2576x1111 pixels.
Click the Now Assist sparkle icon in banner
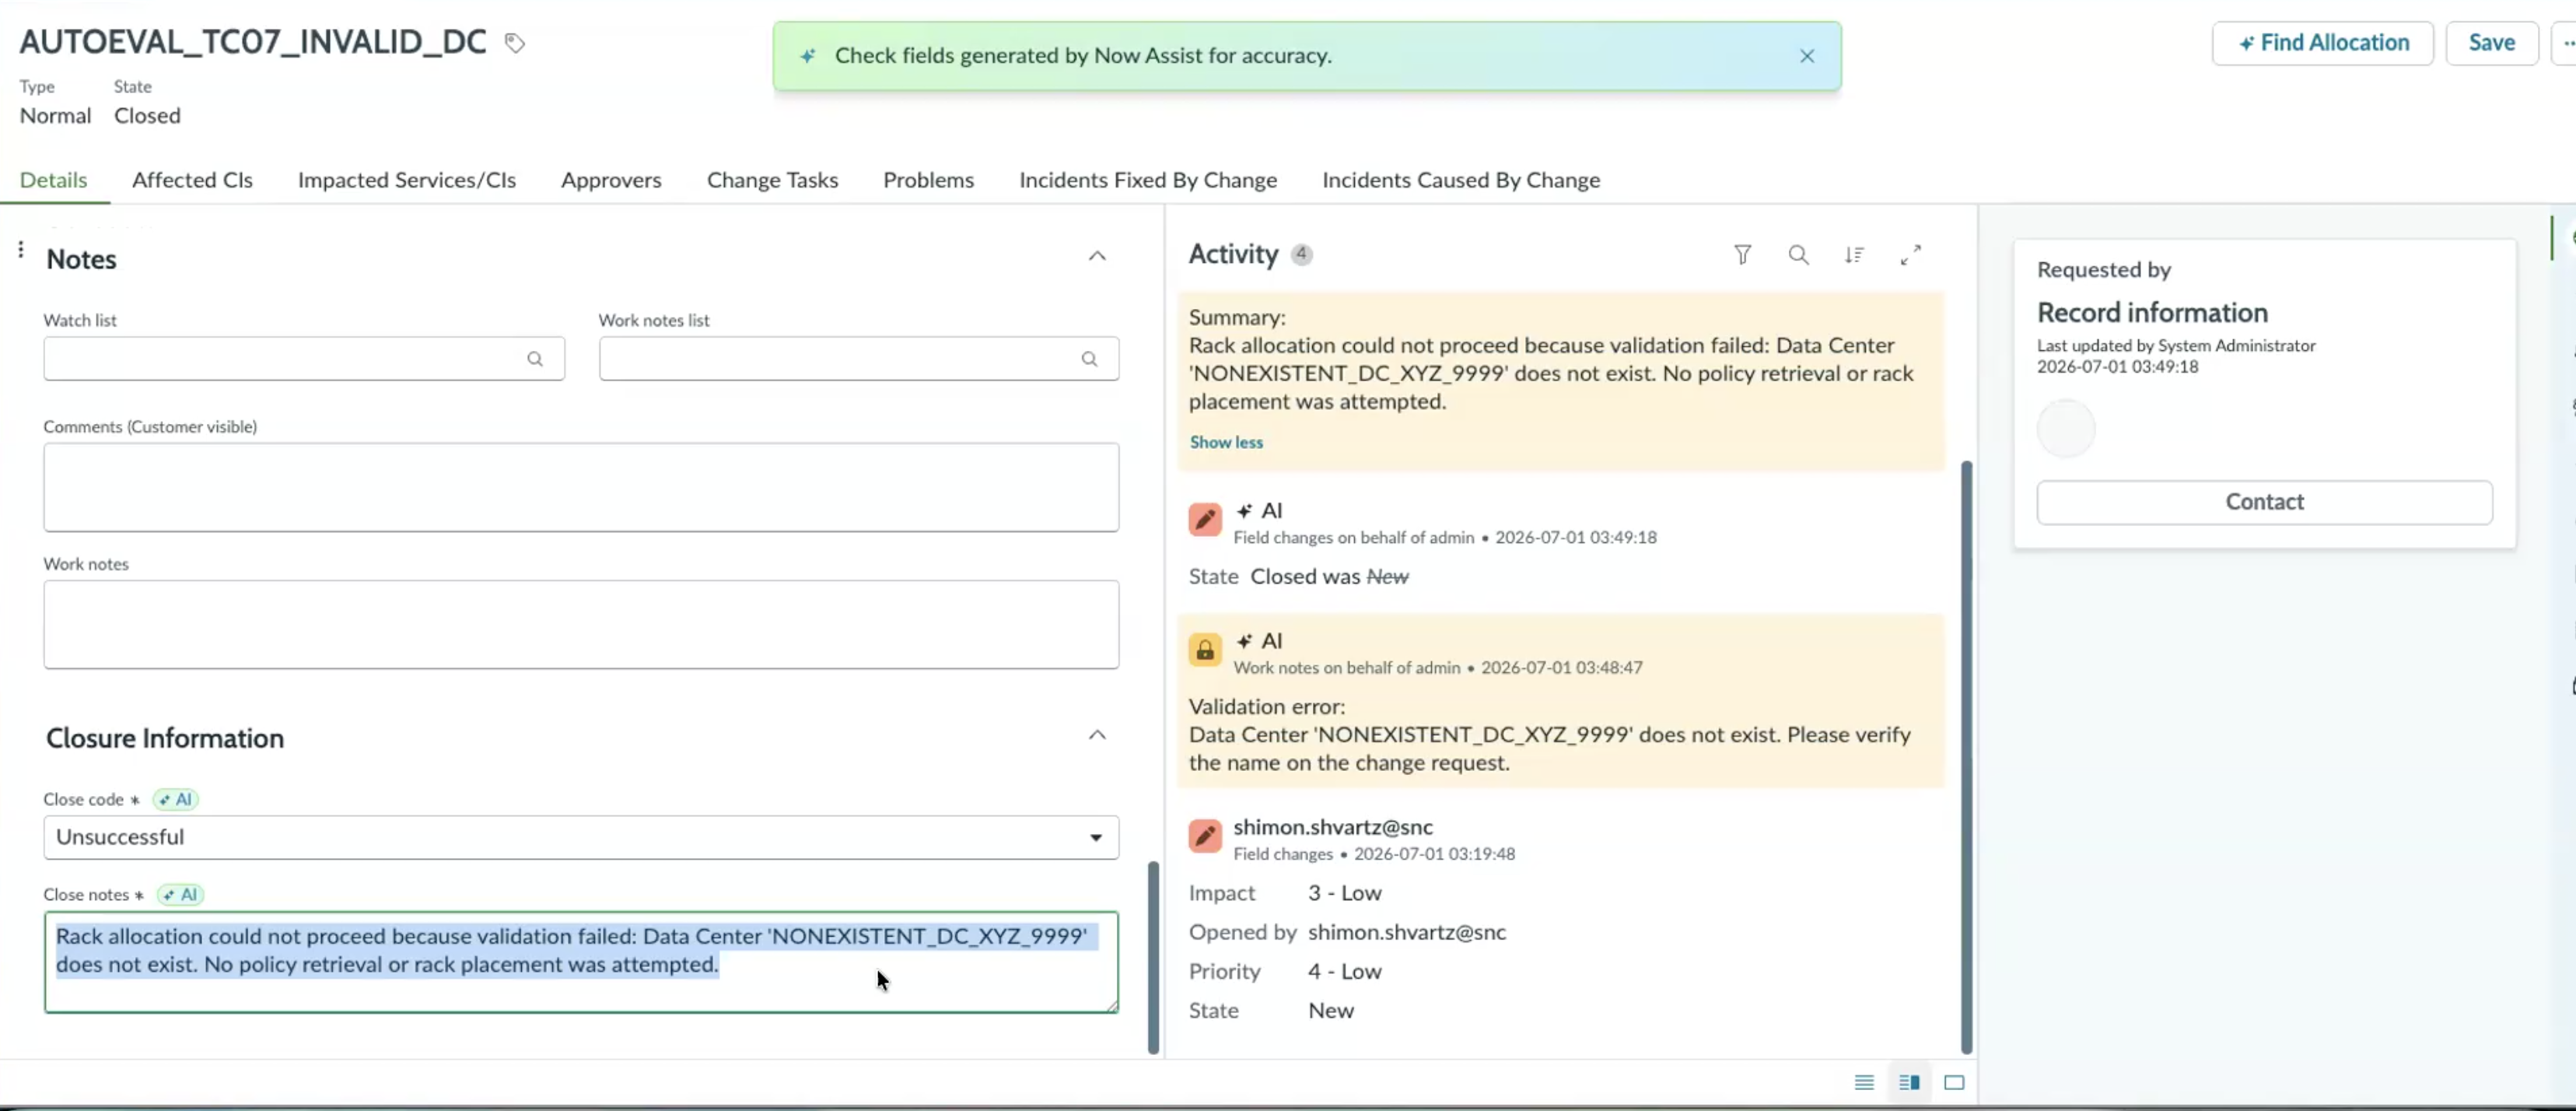click(x=807, y=56)
